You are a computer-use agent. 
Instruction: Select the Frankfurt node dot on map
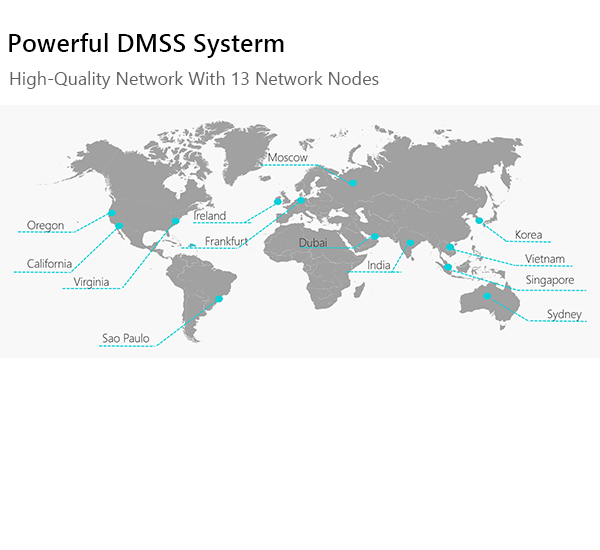click(300, 200)
